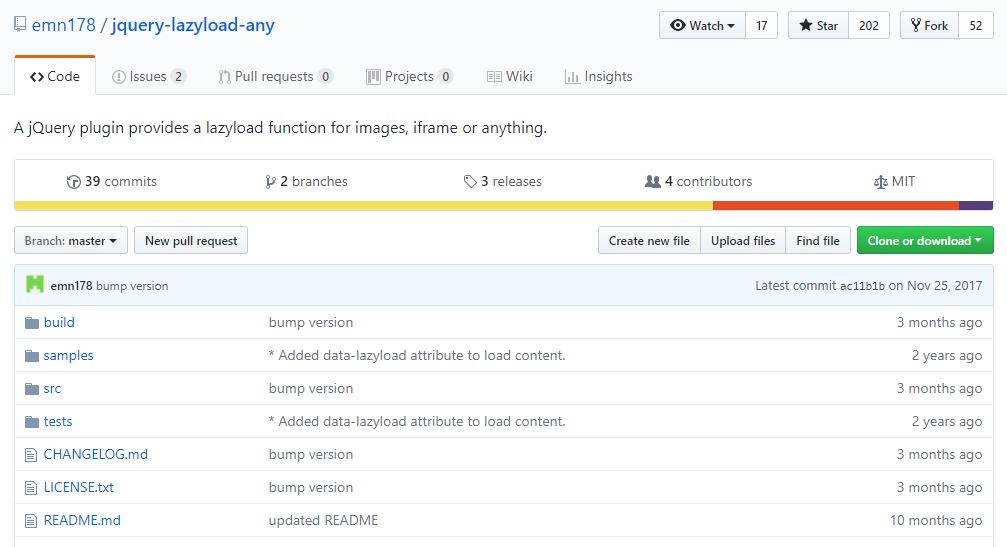Go to the Insights tab
1007x547 pixels.
tap(598, 77)
